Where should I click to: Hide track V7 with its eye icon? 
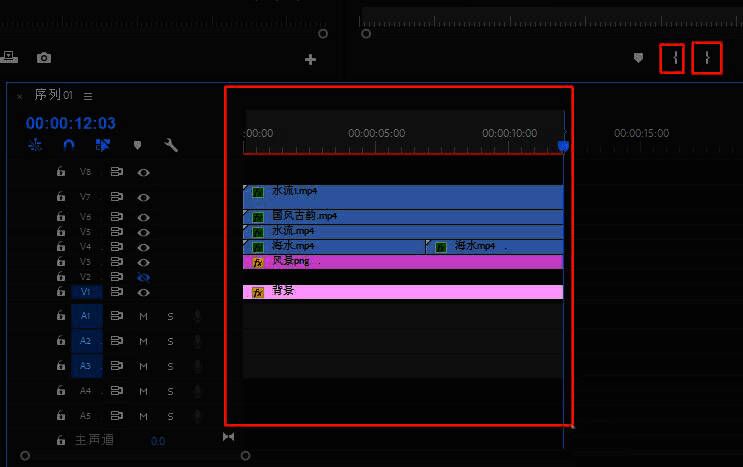coord(144,197)
